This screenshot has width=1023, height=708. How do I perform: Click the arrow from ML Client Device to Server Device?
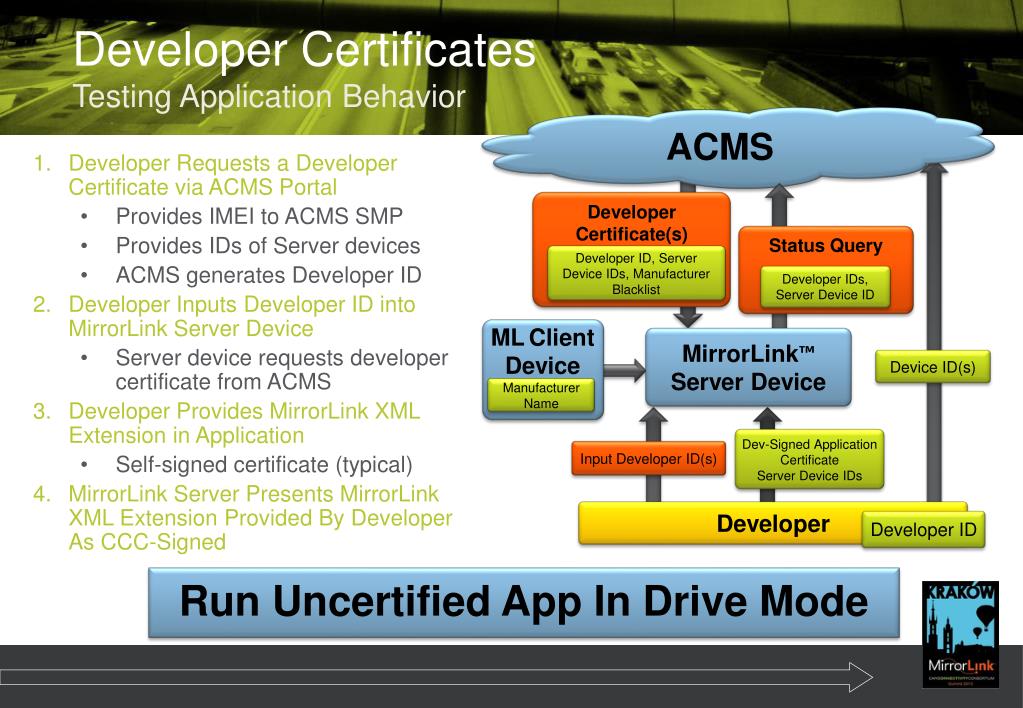pos(624,371)
